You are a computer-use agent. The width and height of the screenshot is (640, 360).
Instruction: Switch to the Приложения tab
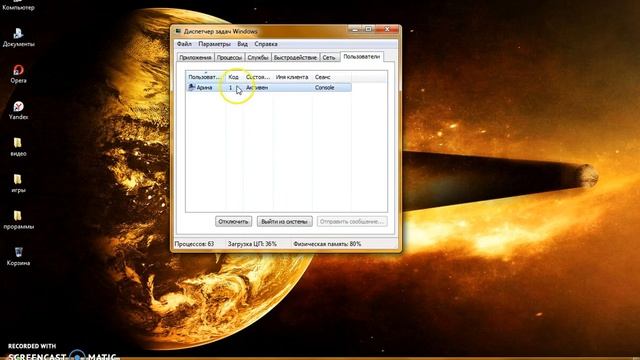tap(195, 58)
